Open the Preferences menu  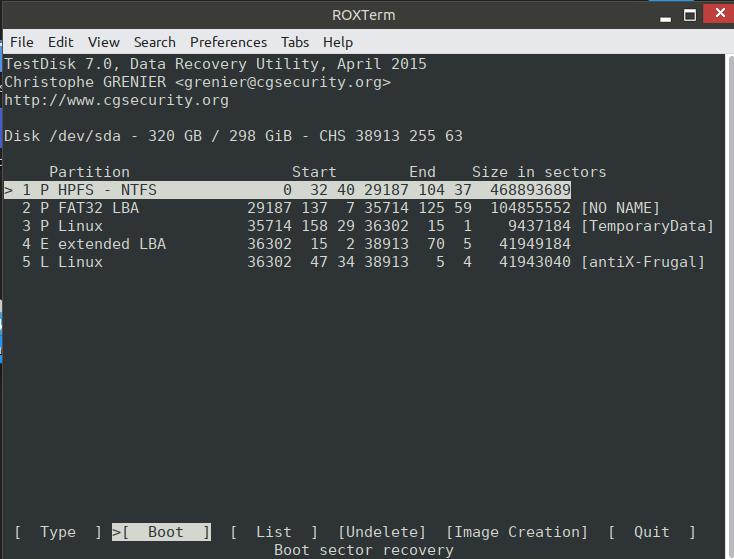click(228, 42)
